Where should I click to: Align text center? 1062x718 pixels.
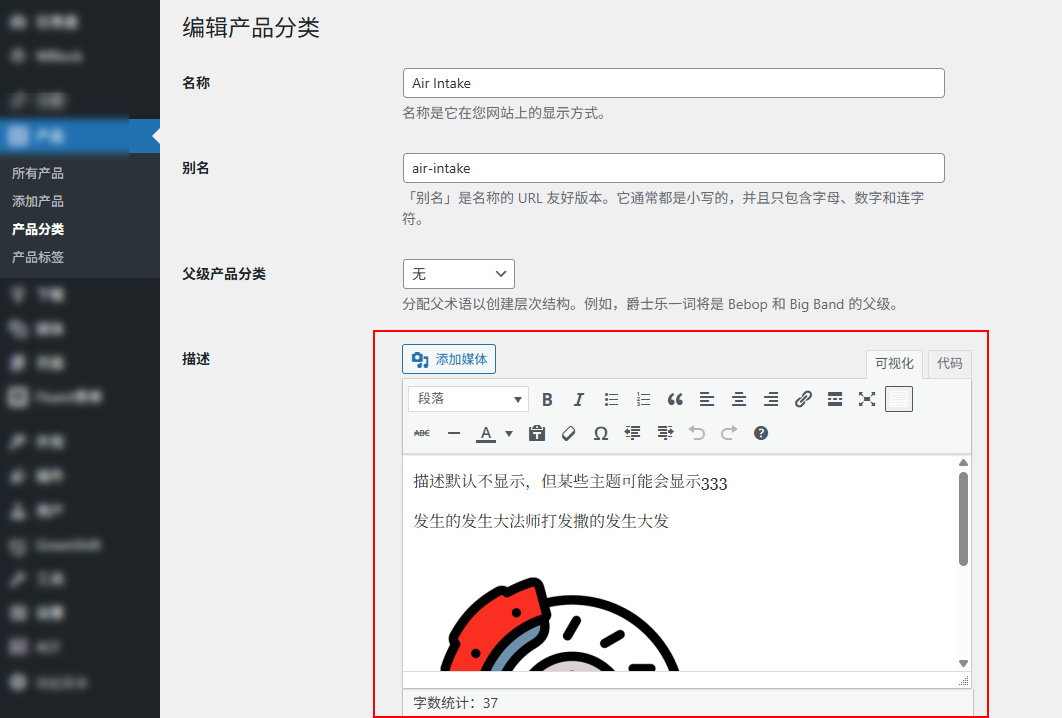click(739, 400)
